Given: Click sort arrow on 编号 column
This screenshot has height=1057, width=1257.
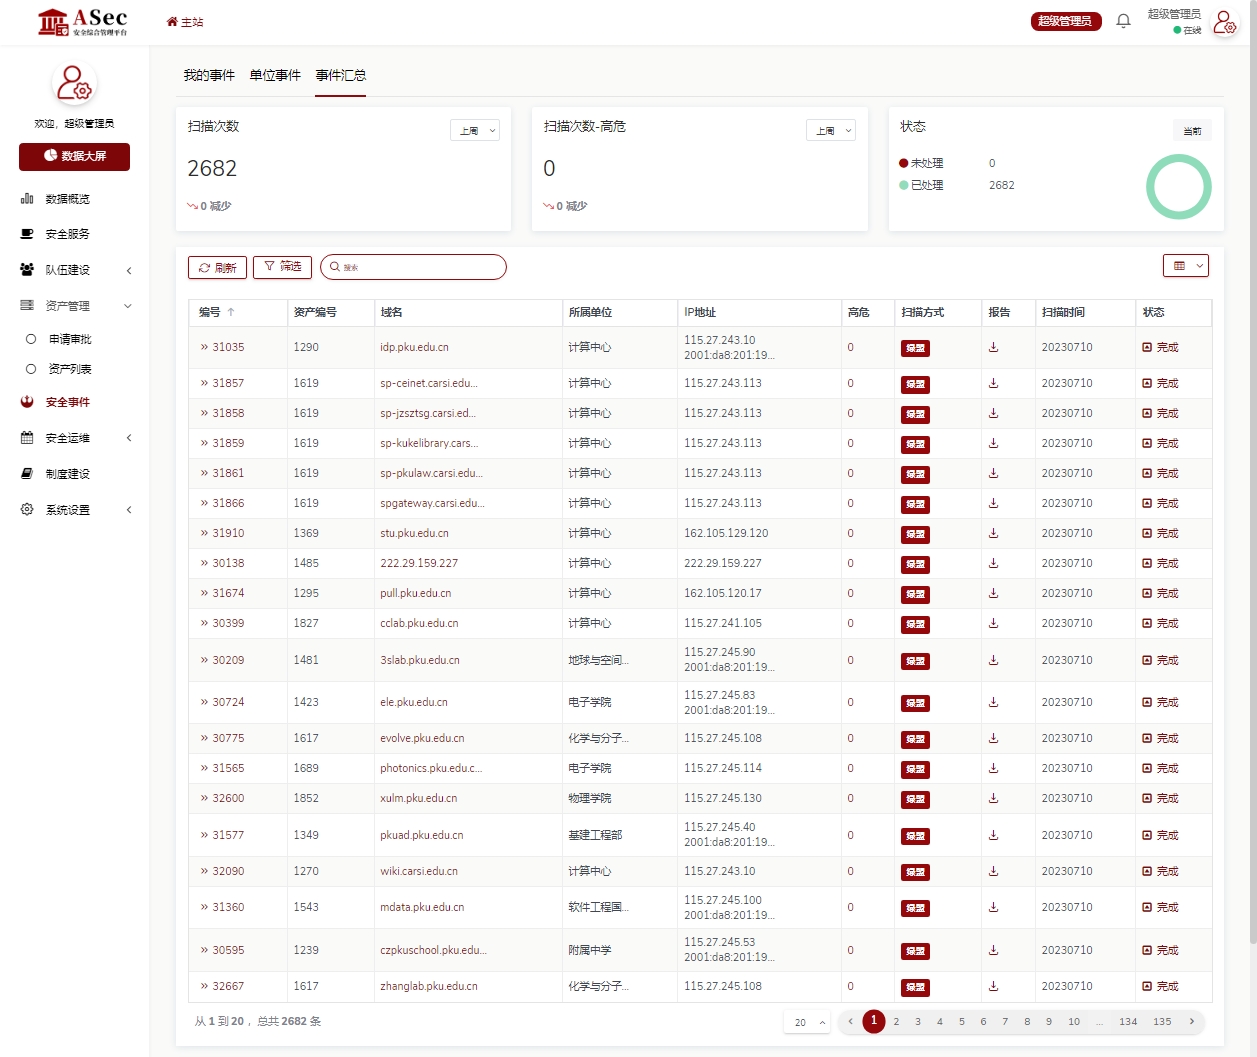Looking at the screenshot, I should (231, 312).
